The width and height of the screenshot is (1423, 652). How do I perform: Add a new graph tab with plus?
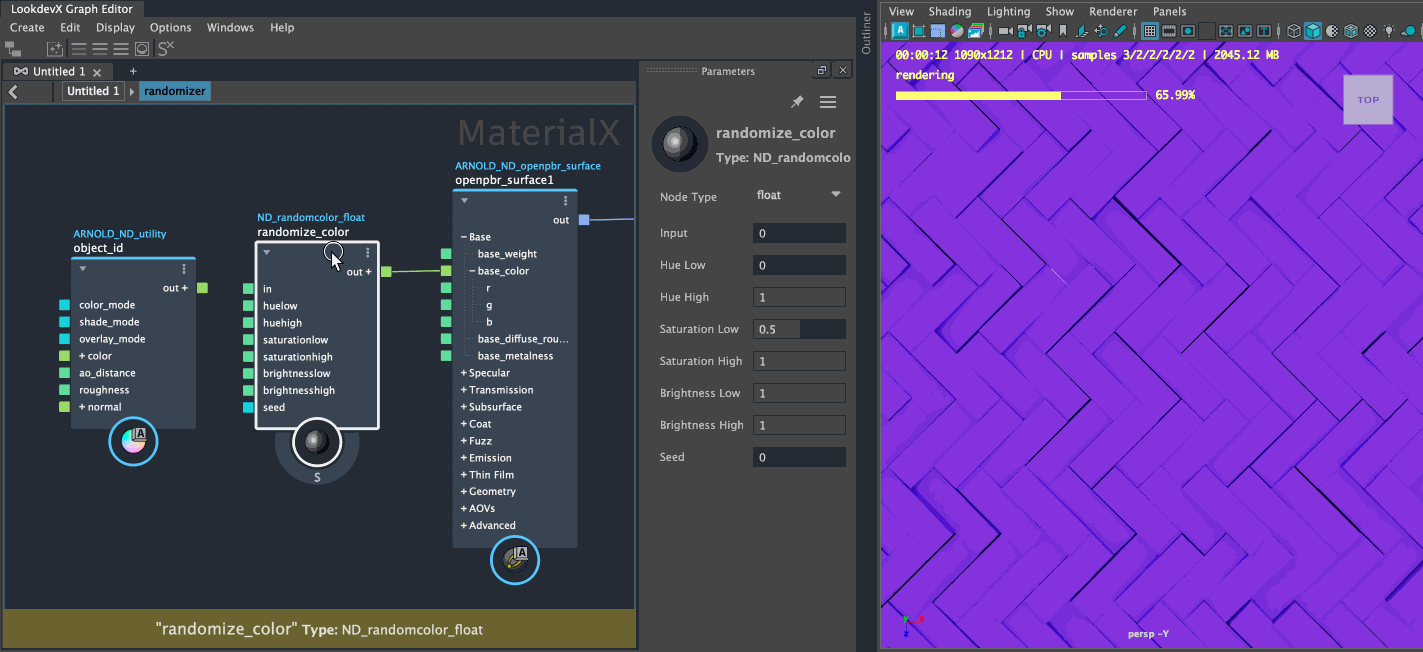point(133,72)
